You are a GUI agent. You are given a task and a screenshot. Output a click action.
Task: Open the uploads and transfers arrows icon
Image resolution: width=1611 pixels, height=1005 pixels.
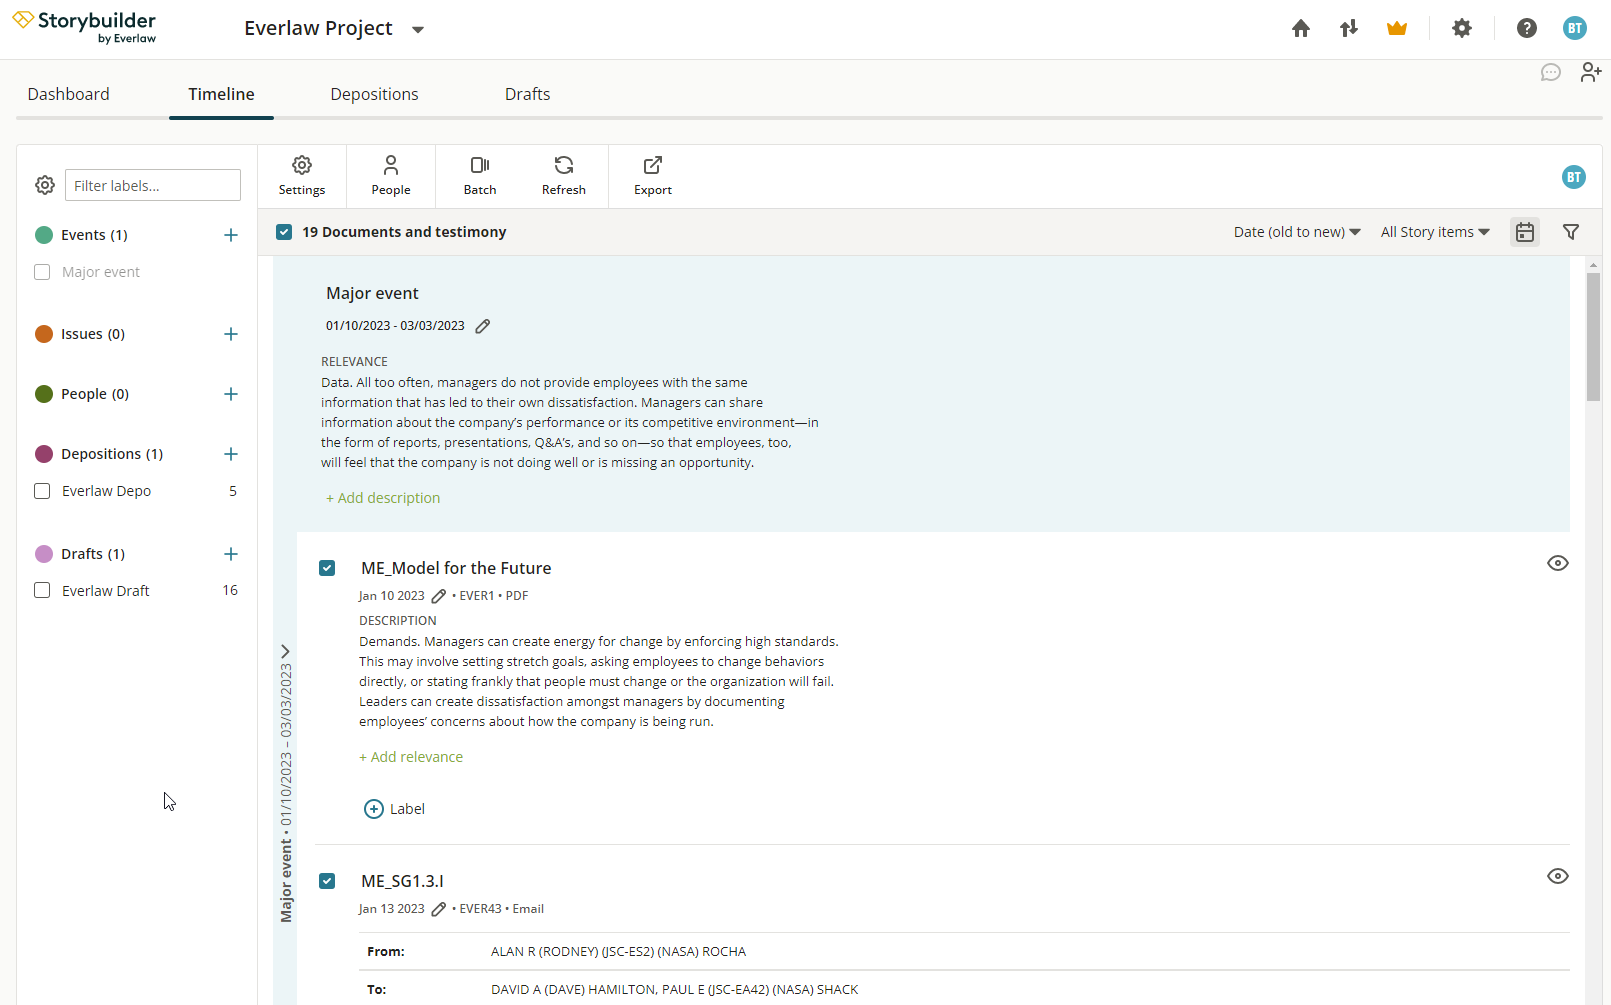[1349, 29]
